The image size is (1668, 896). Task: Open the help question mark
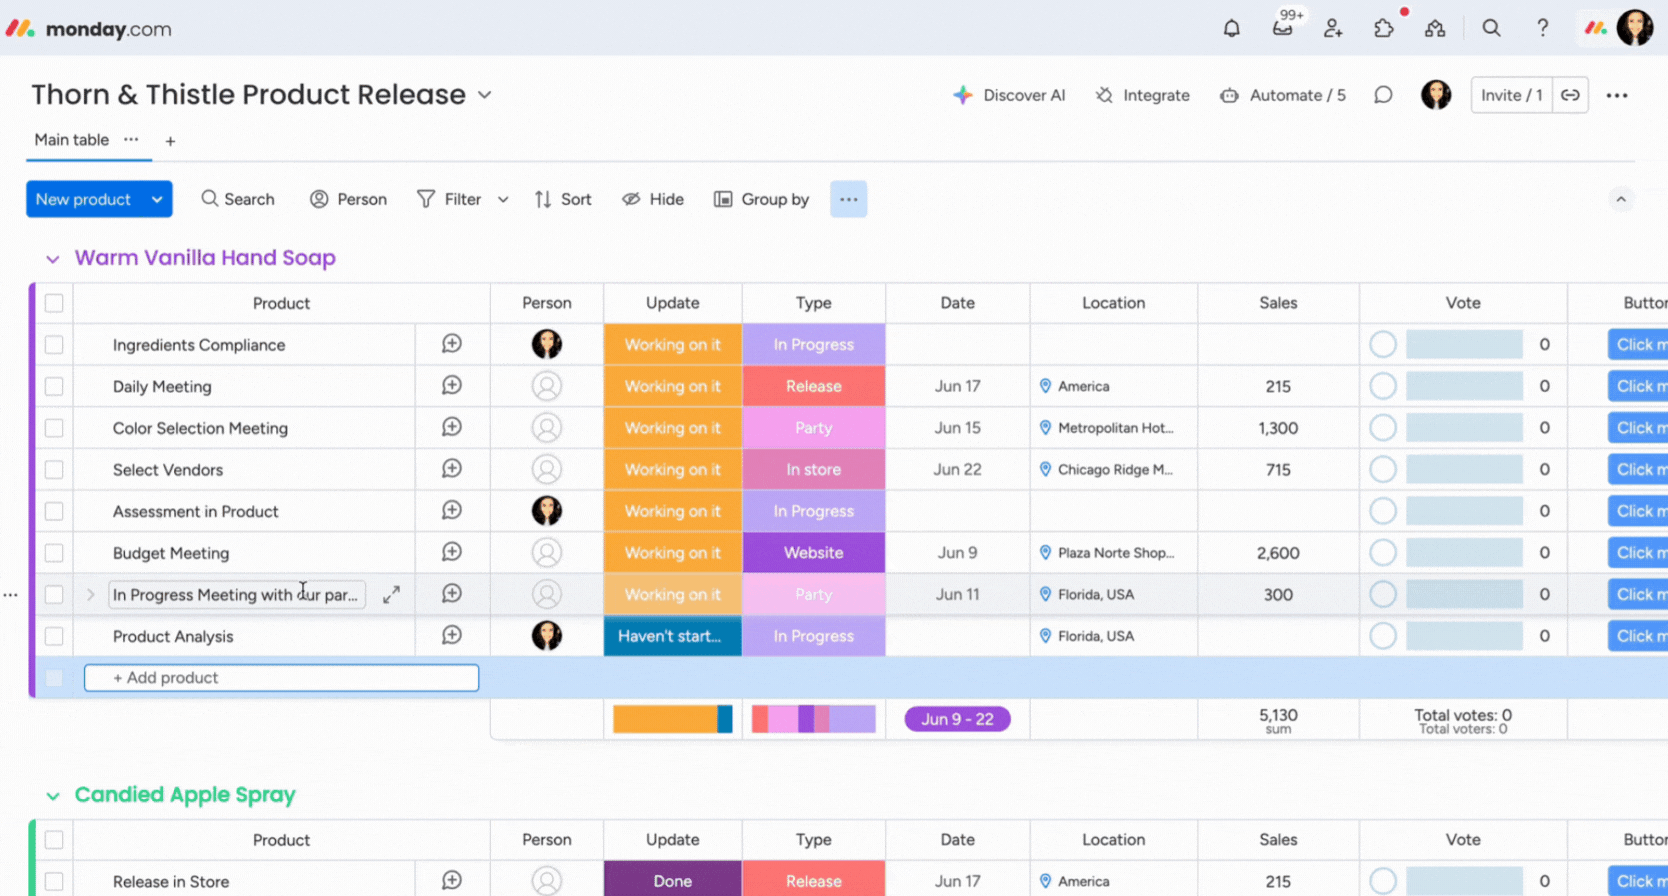pos(1542,28)
